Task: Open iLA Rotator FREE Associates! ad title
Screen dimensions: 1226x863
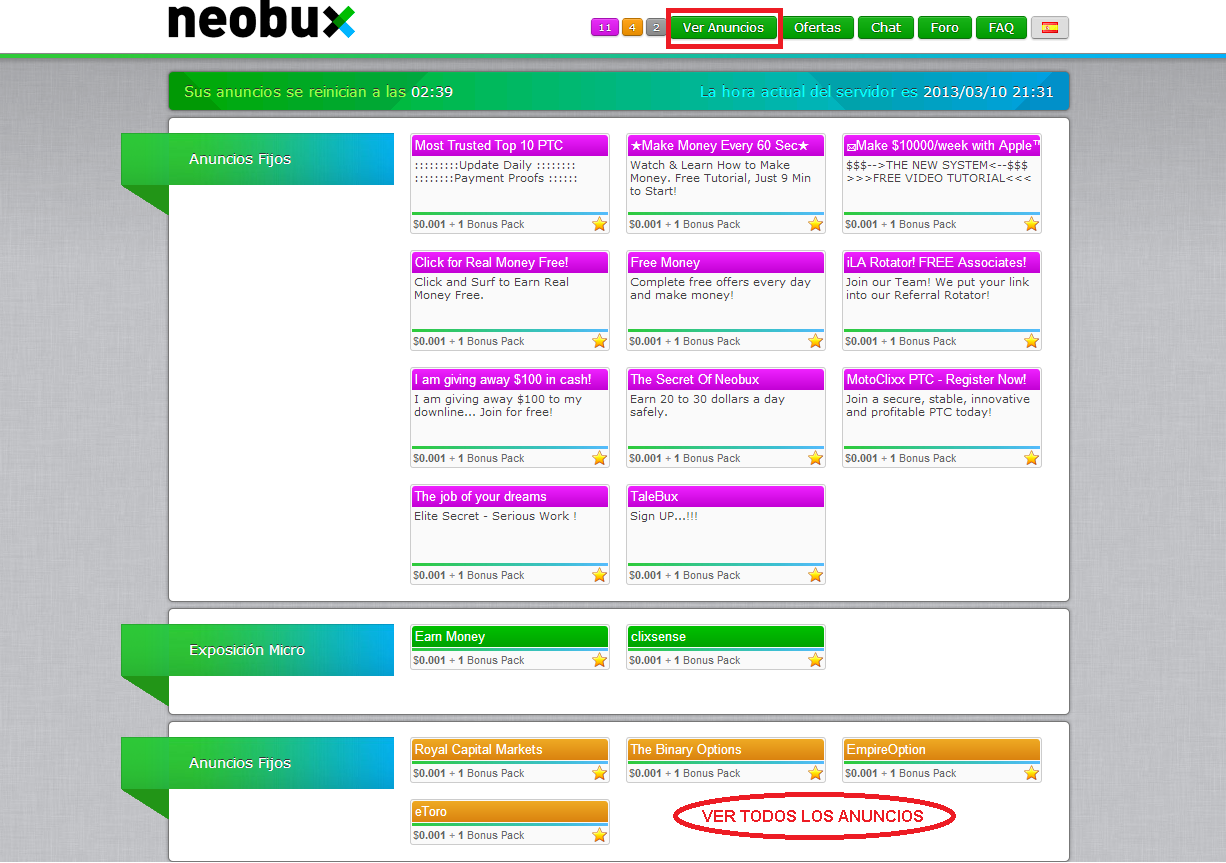Action: tap(942, 263)
